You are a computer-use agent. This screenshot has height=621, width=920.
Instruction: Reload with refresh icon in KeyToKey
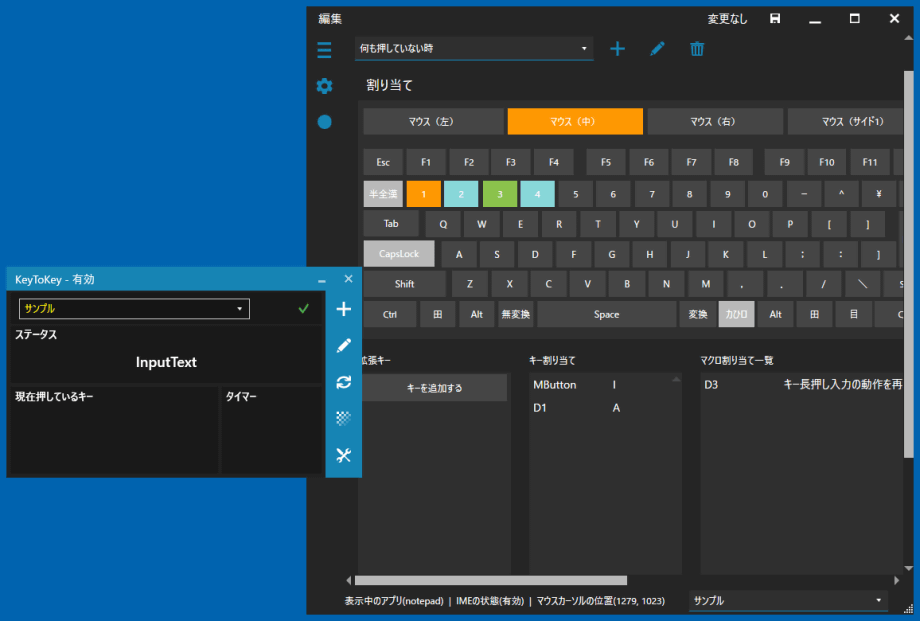[344, 382]
